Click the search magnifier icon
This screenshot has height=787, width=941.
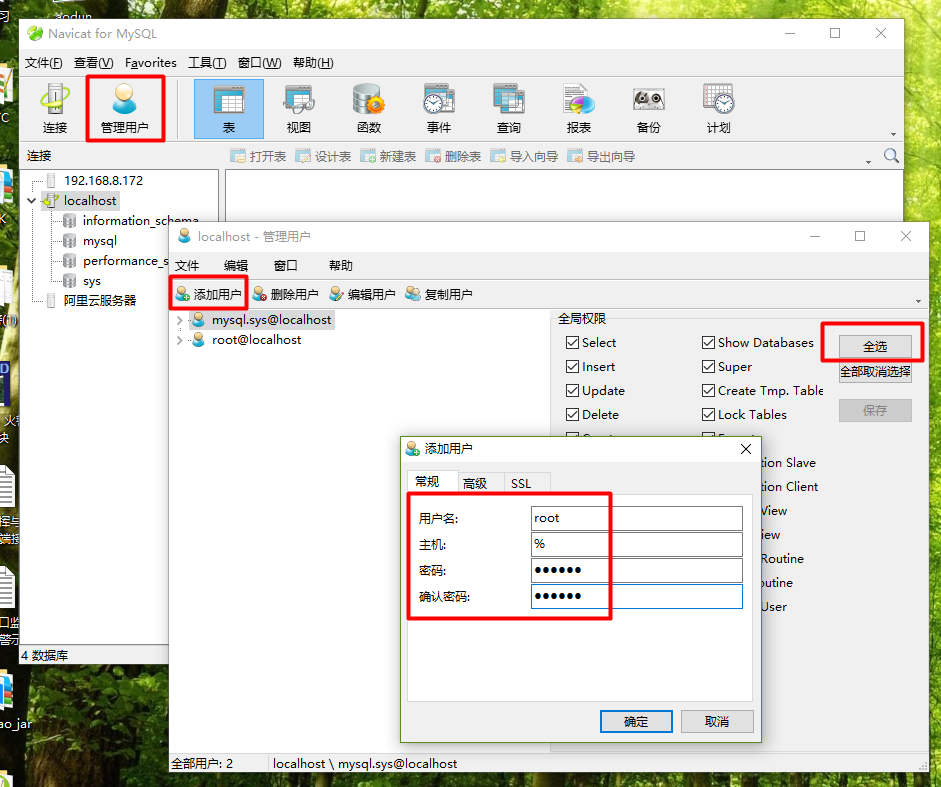(891, 156)
